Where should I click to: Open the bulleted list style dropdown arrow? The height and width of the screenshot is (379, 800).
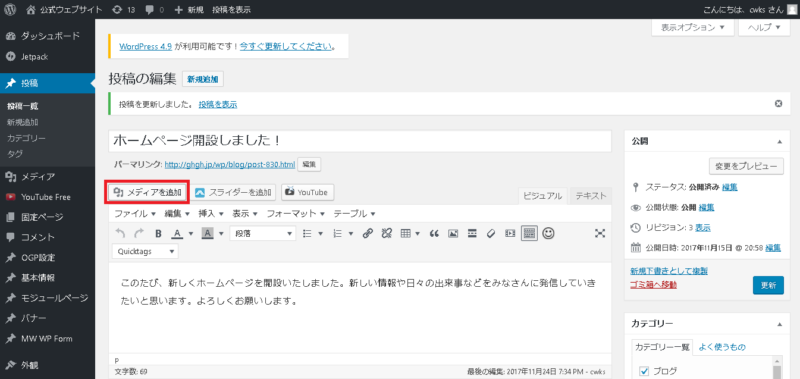[x=321, y=234]
